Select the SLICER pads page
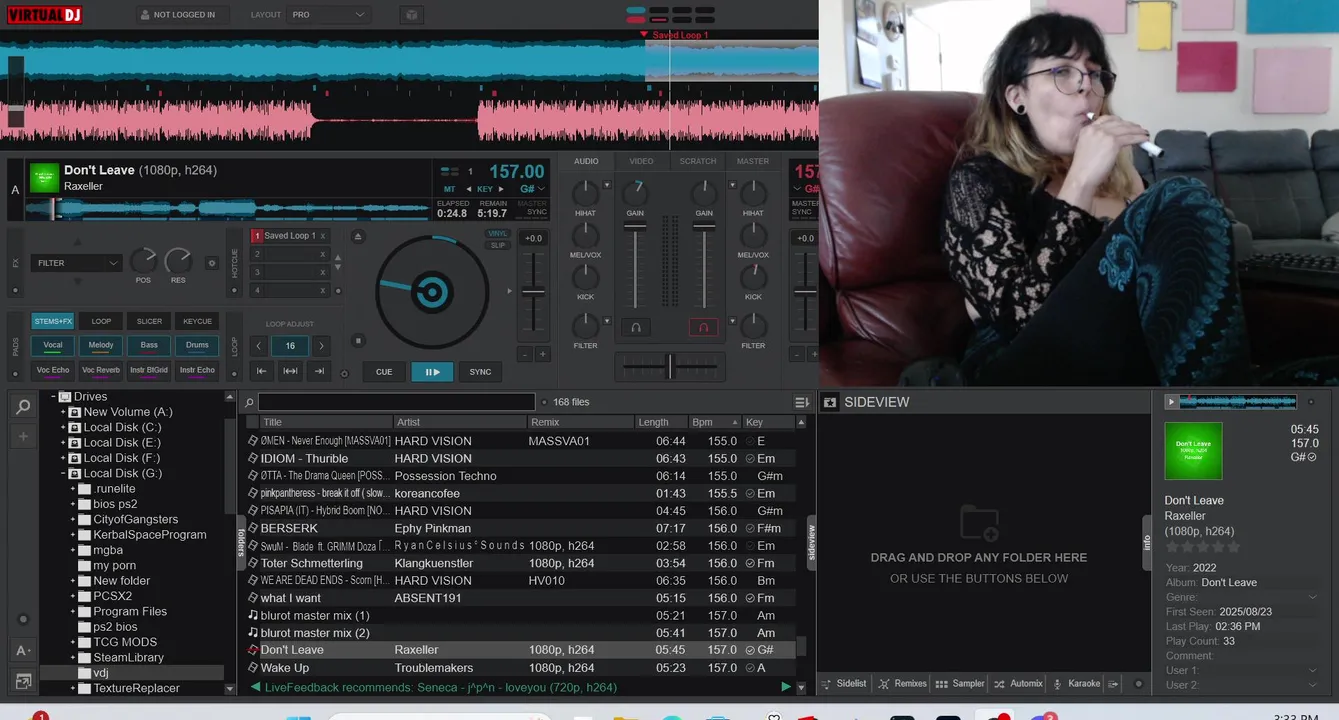 (x=149, y=321)
